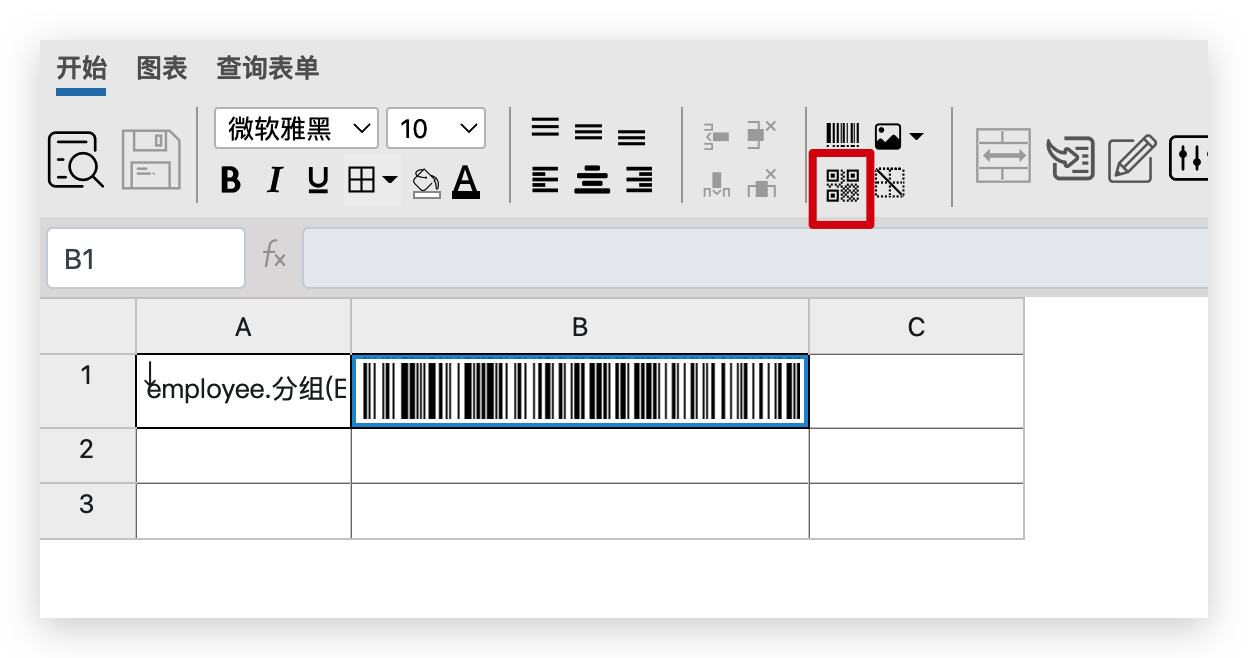Screen dimensions: 1248x658
Task: Select cell A2
Action: point(243,456)
